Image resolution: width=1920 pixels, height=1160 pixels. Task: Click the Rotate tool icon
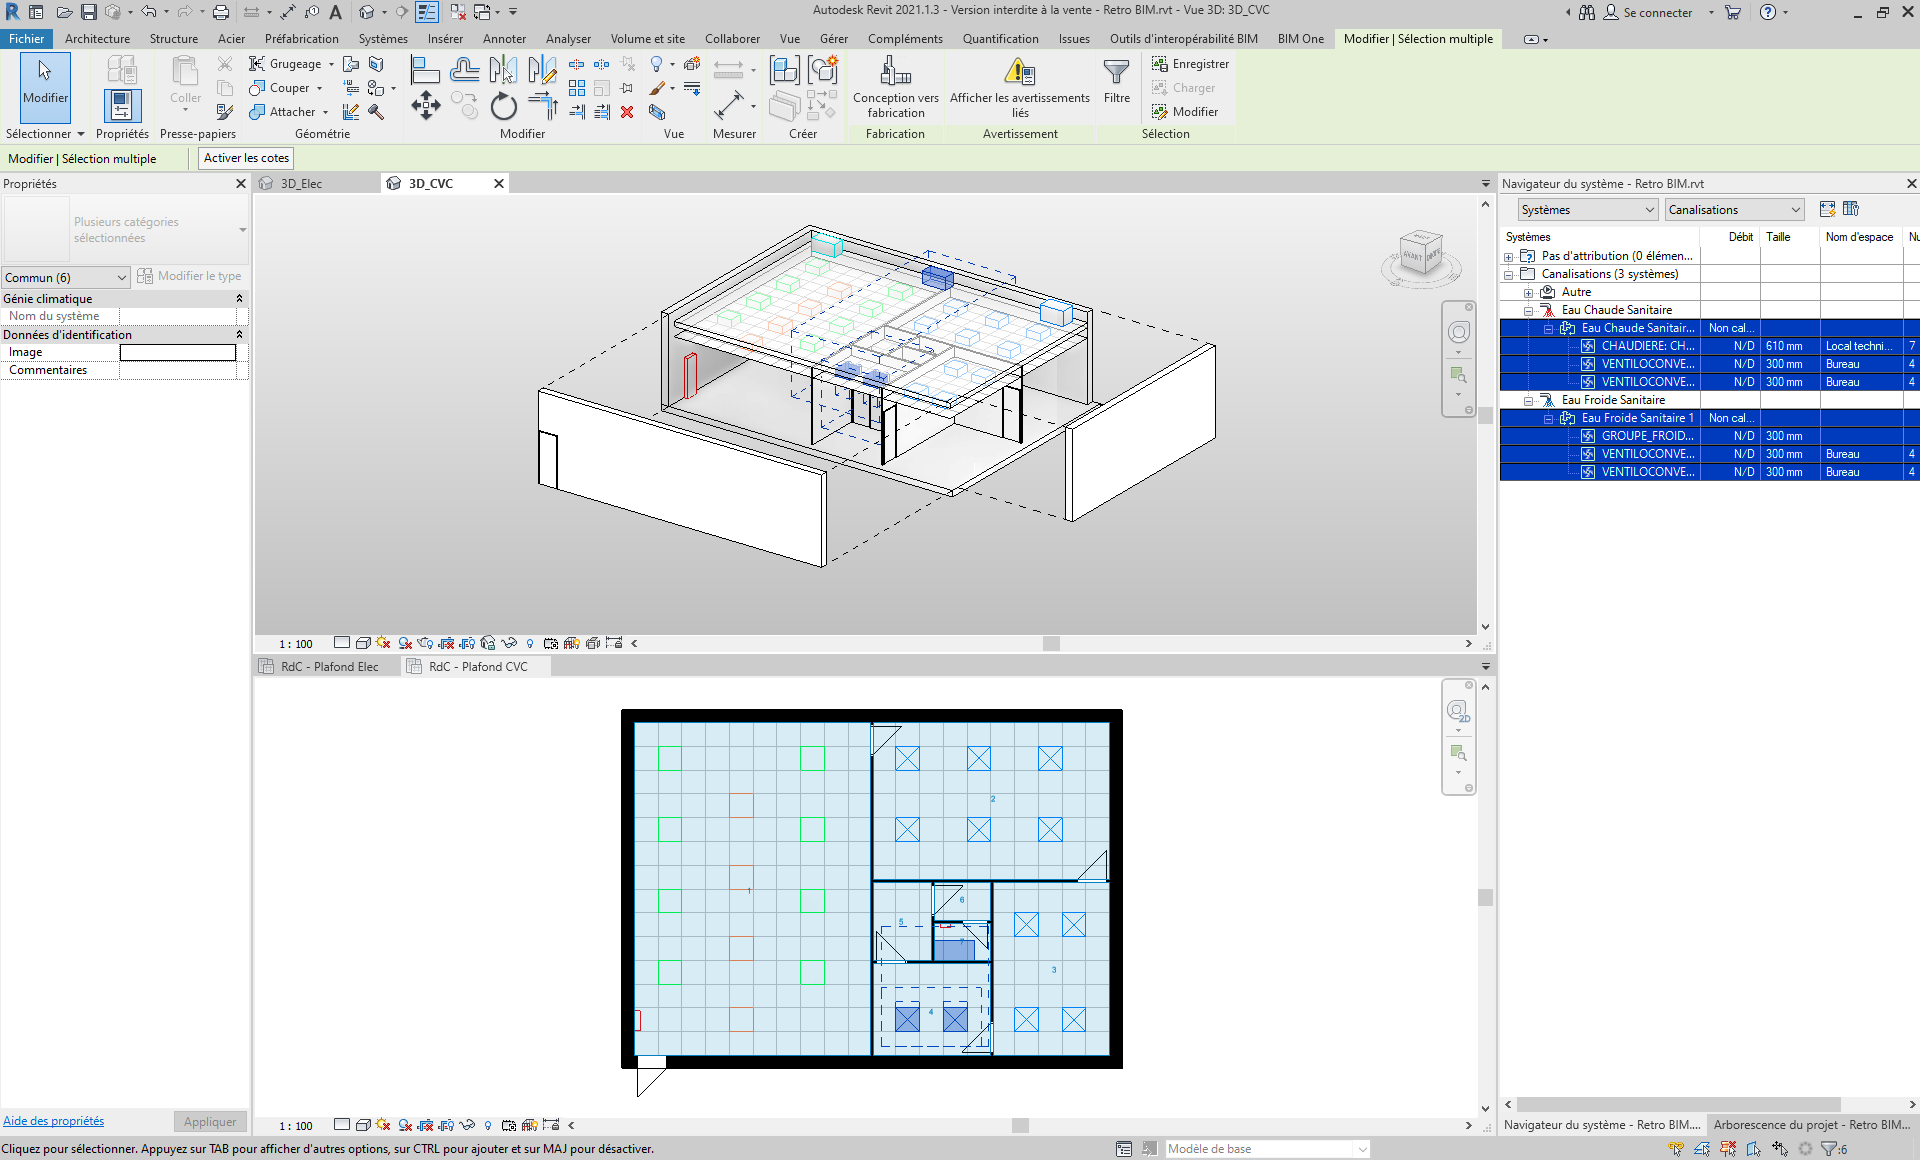[x=504, y=106]
